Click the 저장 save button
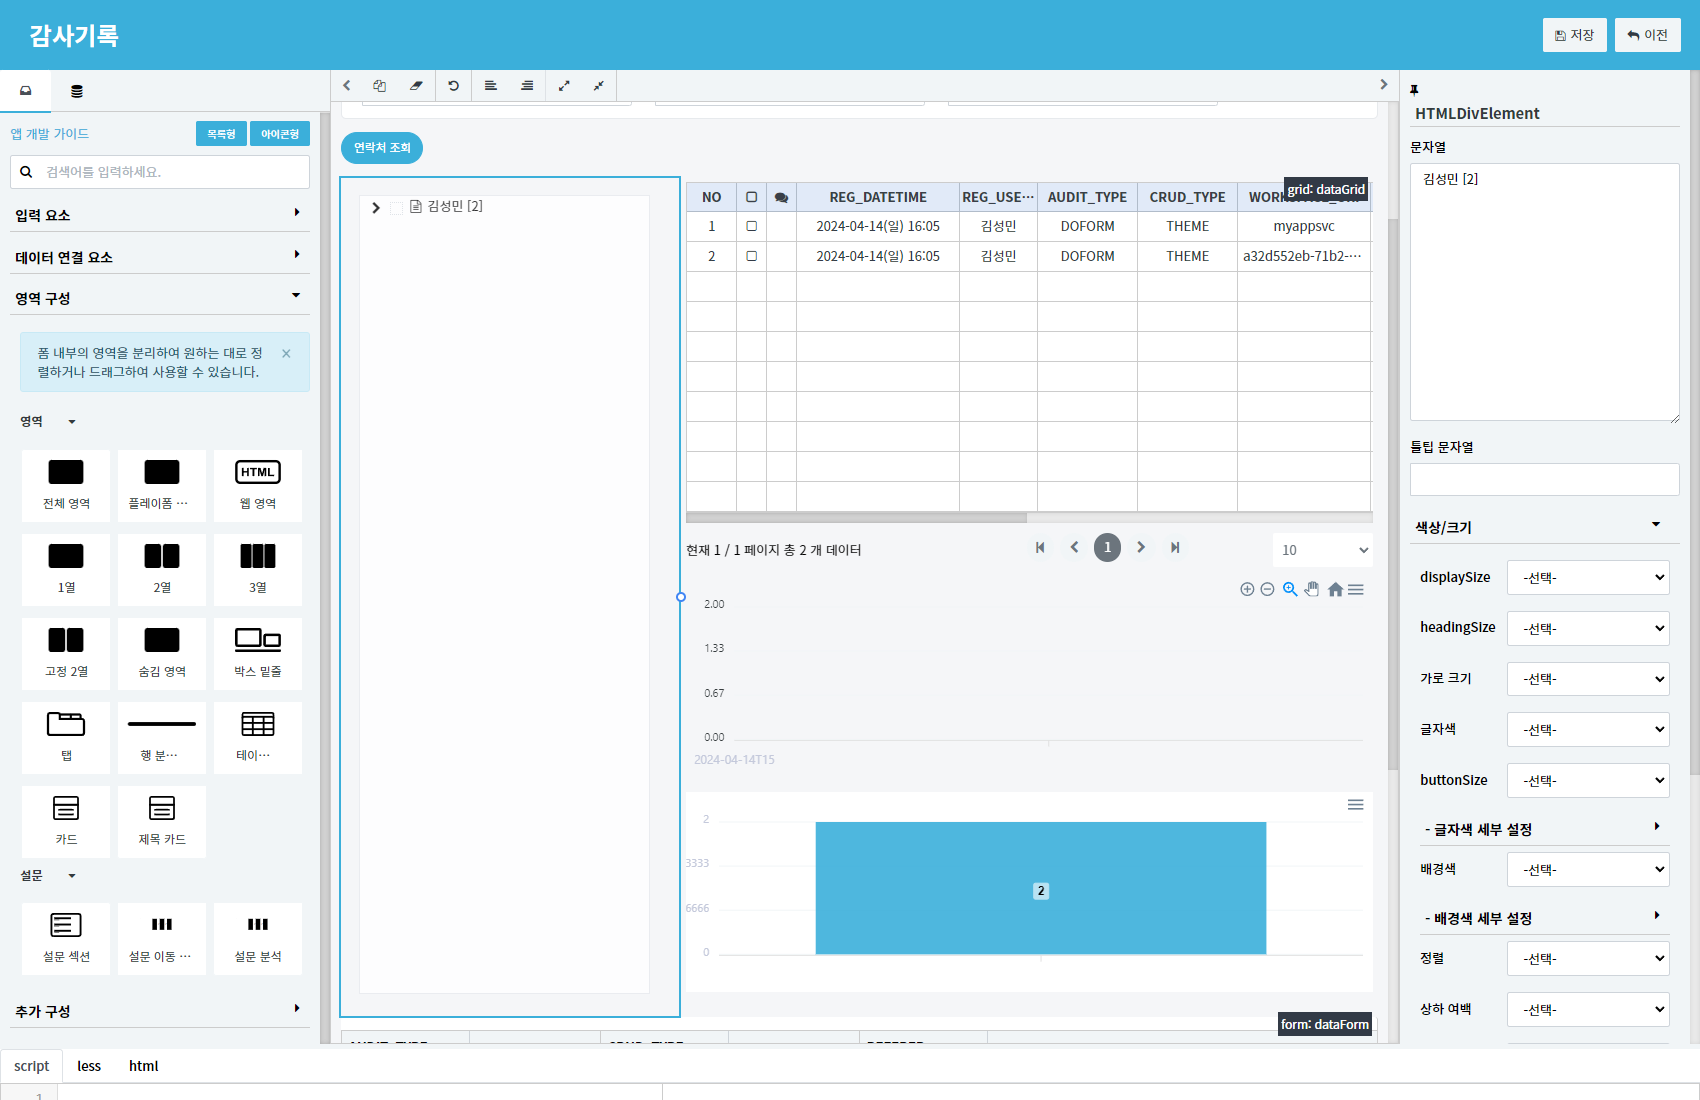 [x=1575, y=35]
